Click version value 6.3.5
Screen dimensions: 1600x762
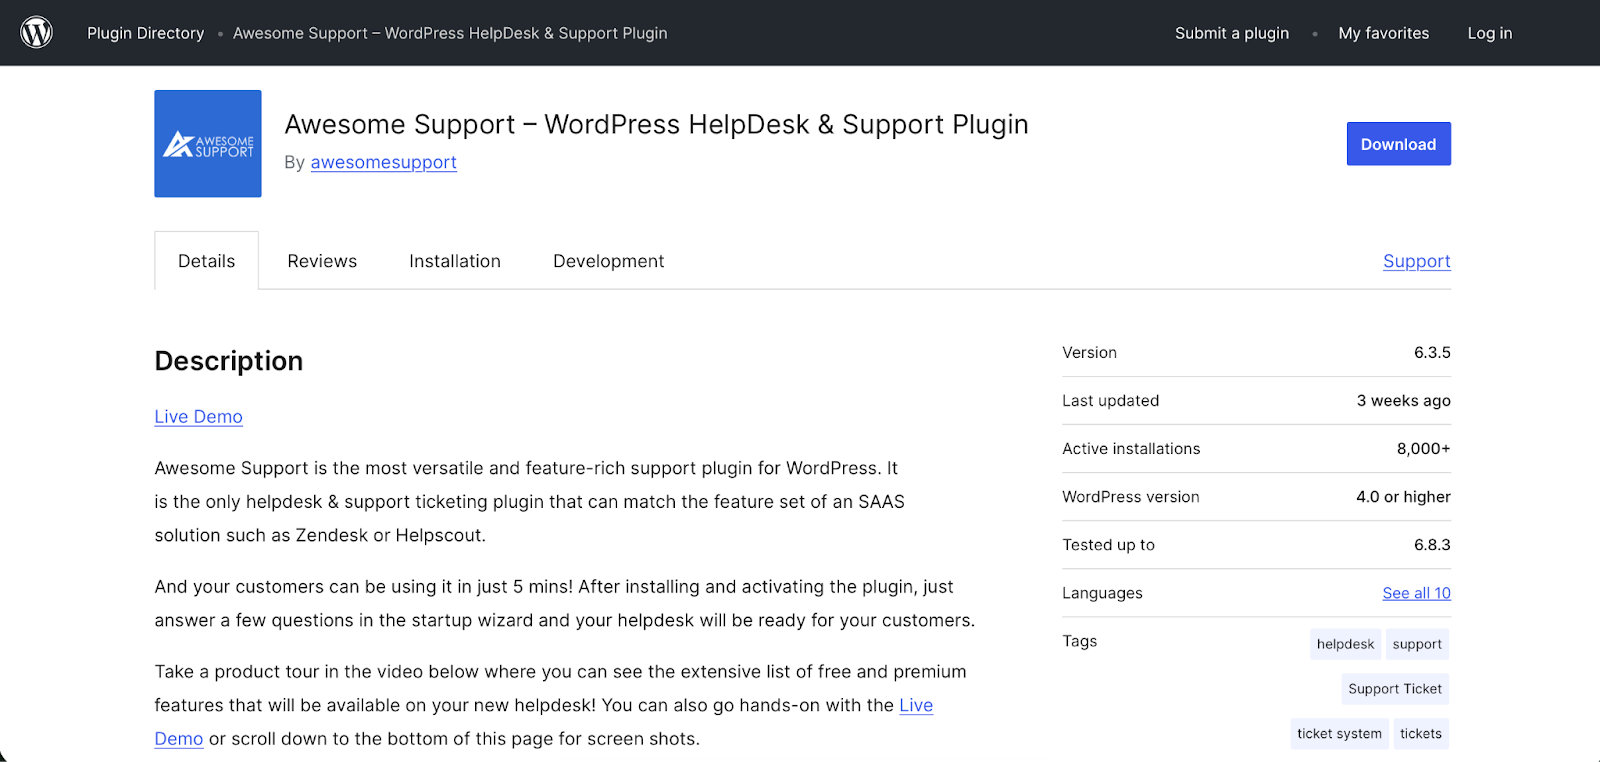[1432, 353]
